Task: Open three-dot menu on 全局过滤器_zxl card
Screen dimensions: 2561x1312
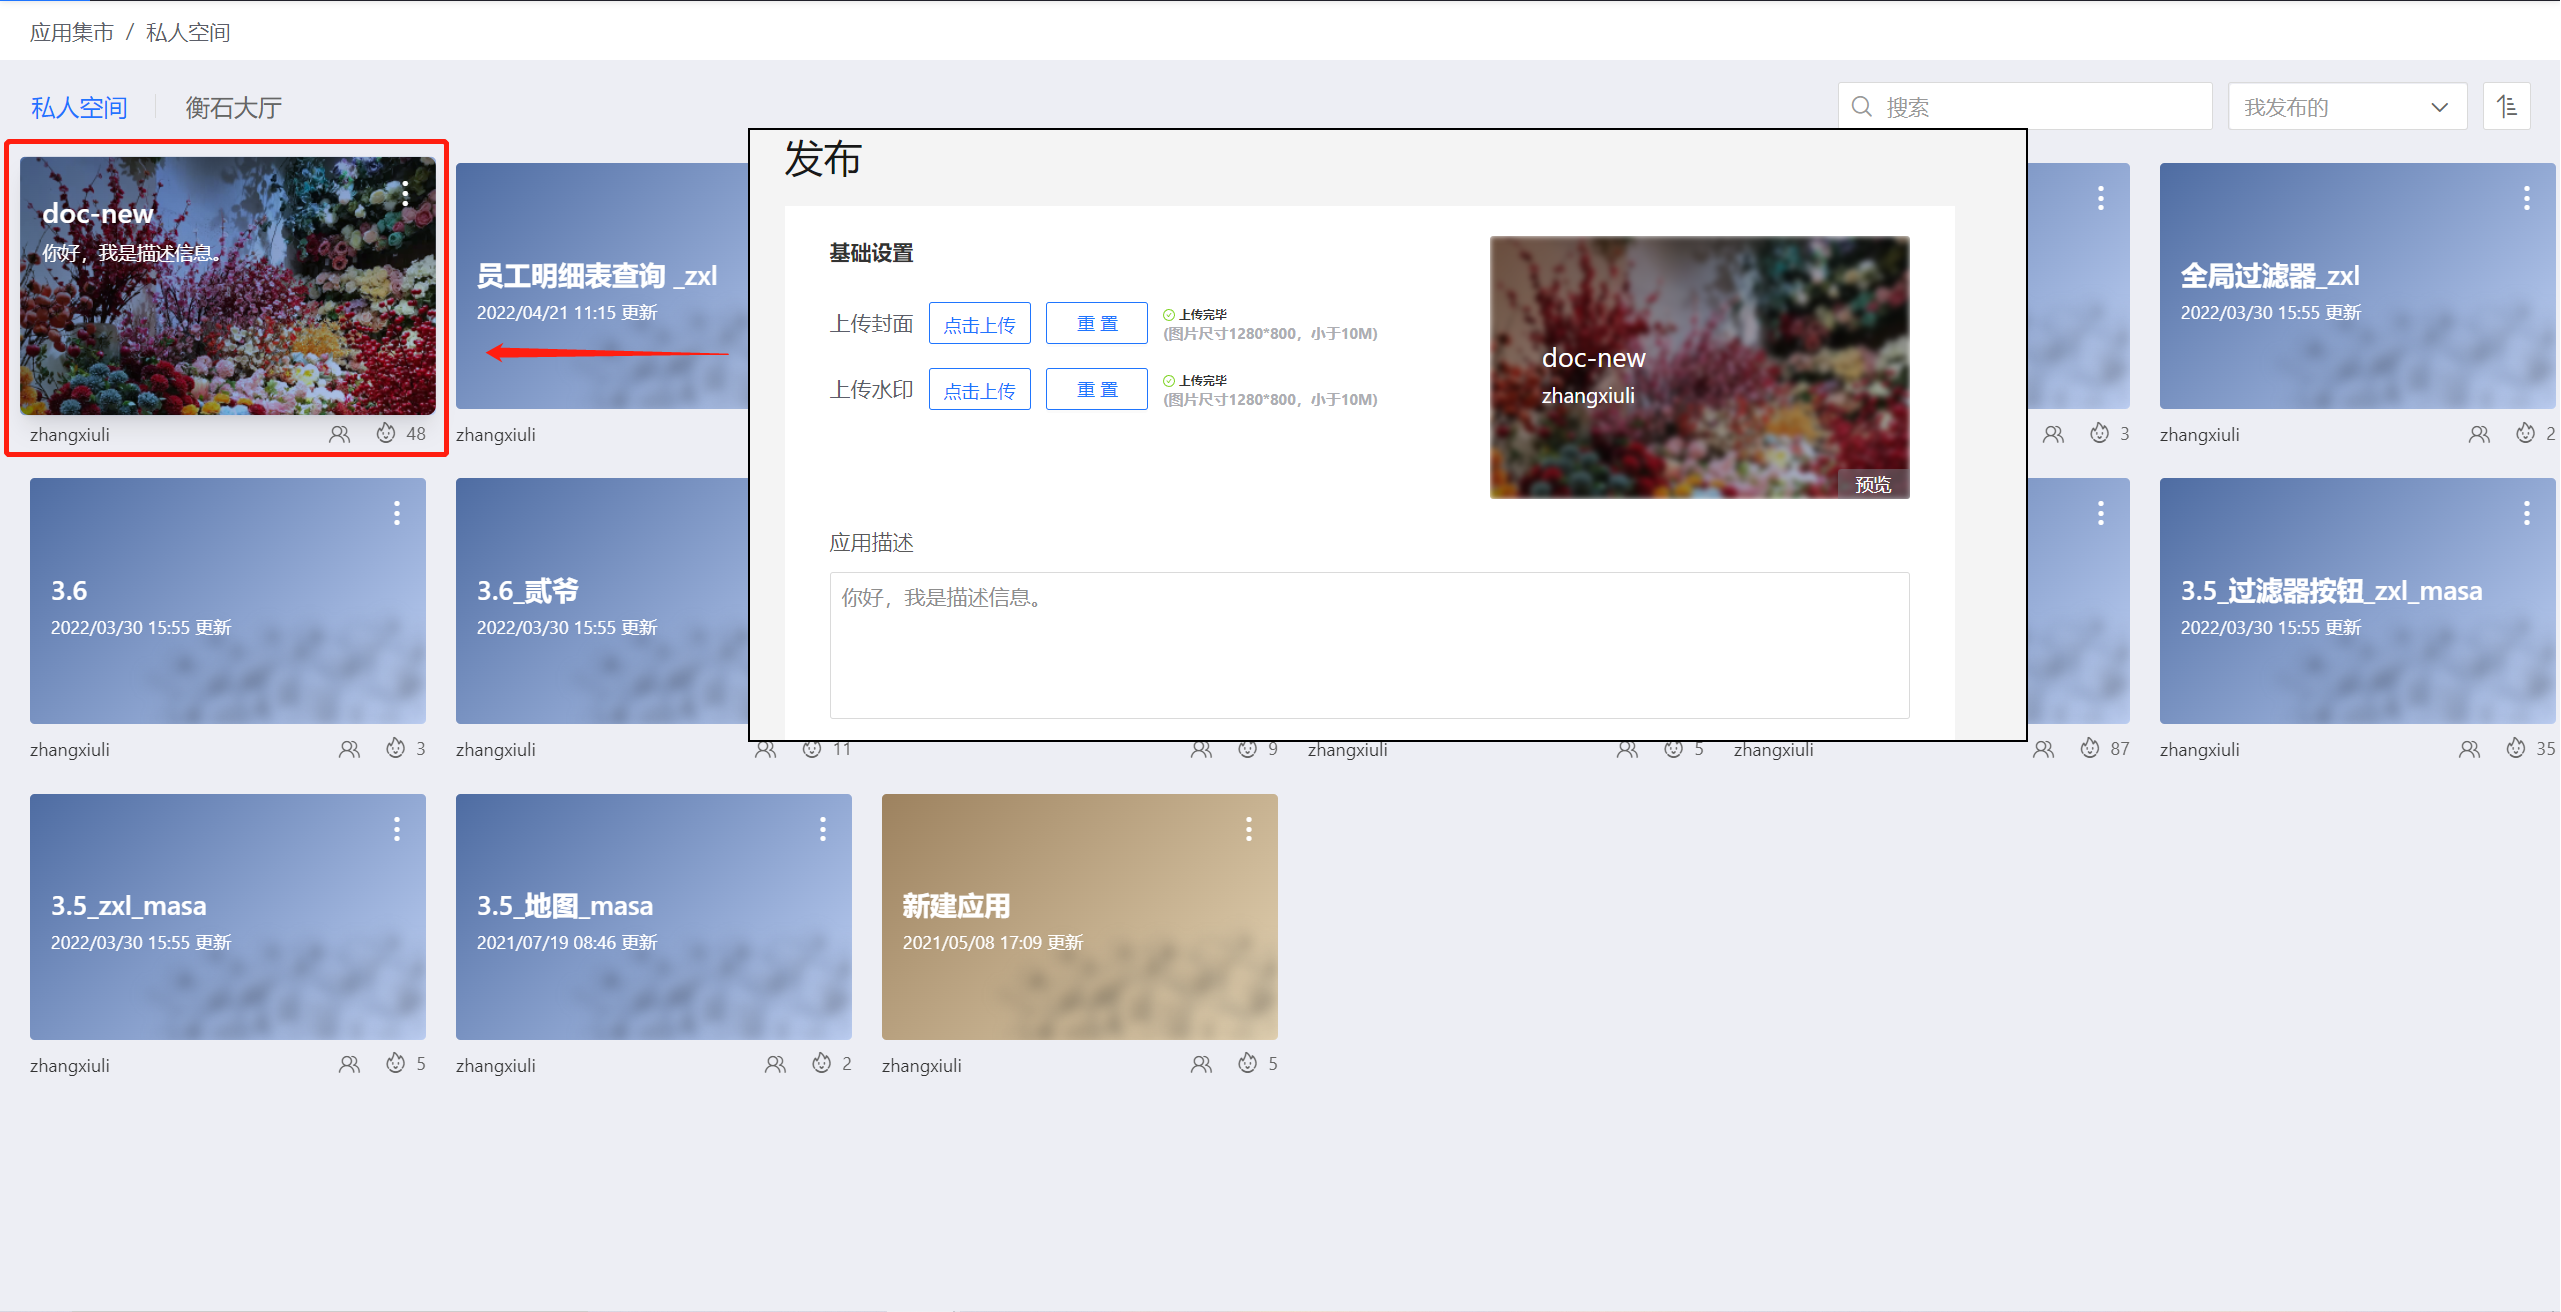Action: 2526,198
